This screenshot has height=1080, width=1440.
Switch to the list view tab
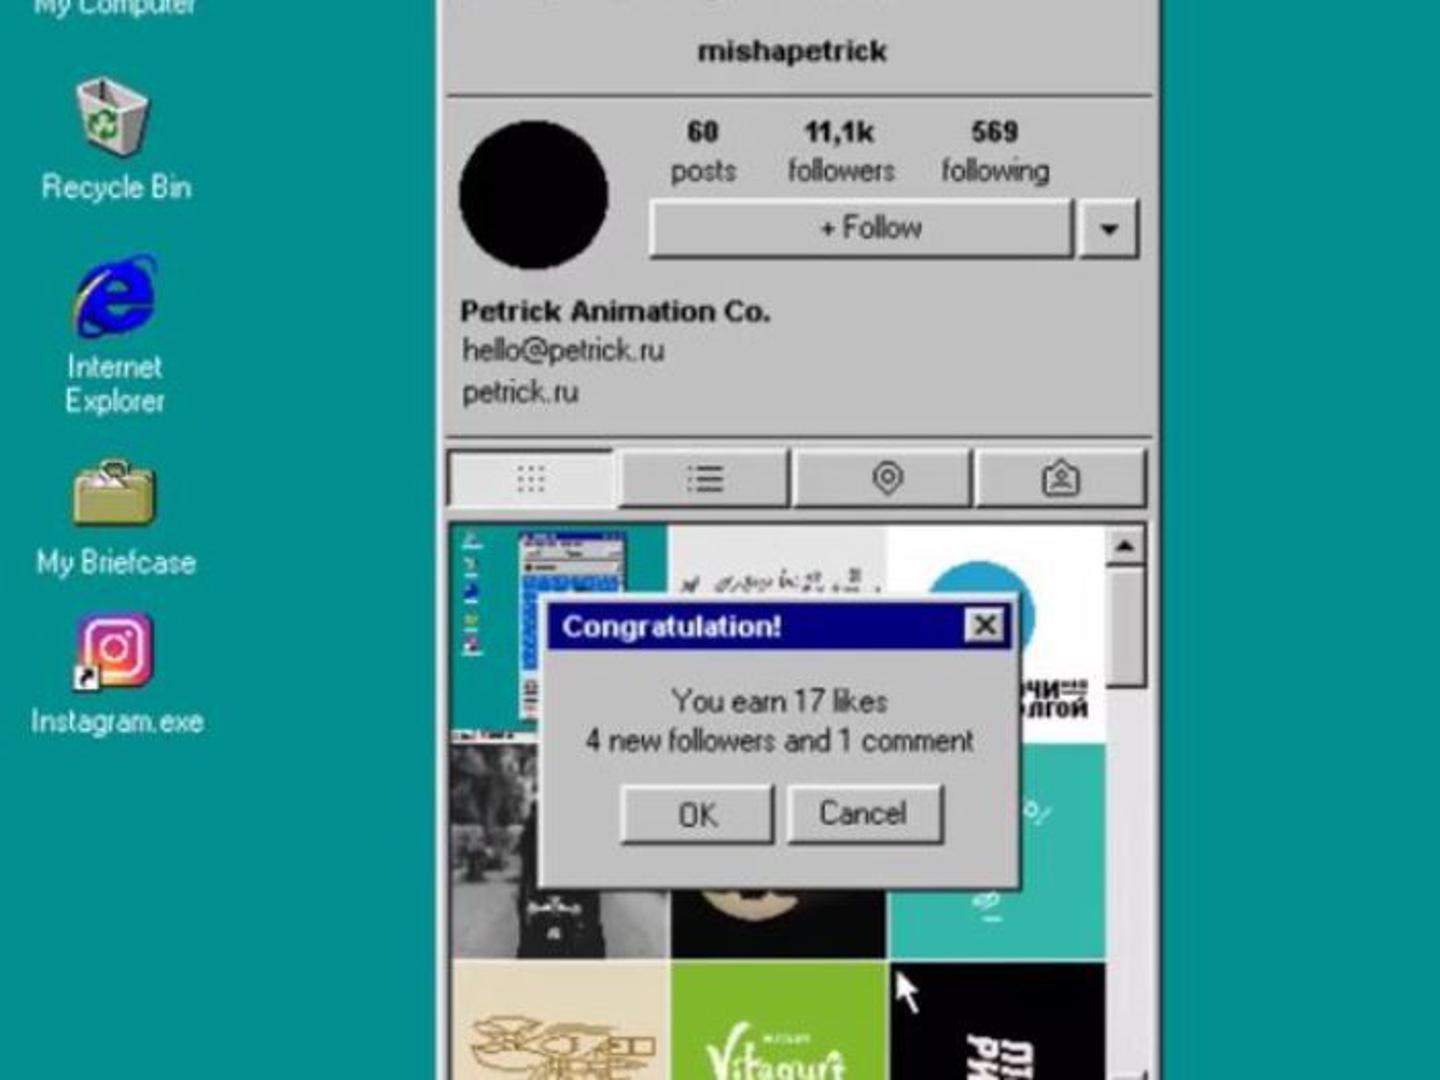[705, 479]
